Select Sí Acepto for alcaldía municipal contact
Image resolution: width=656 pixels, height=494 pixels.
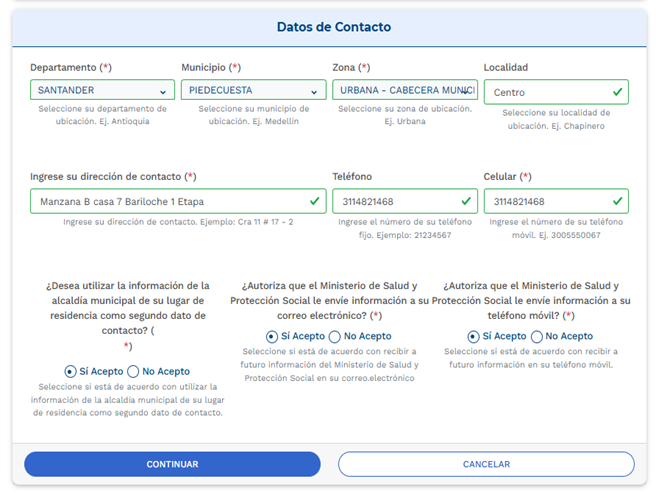pyautogui.click(x=70, y=371)
